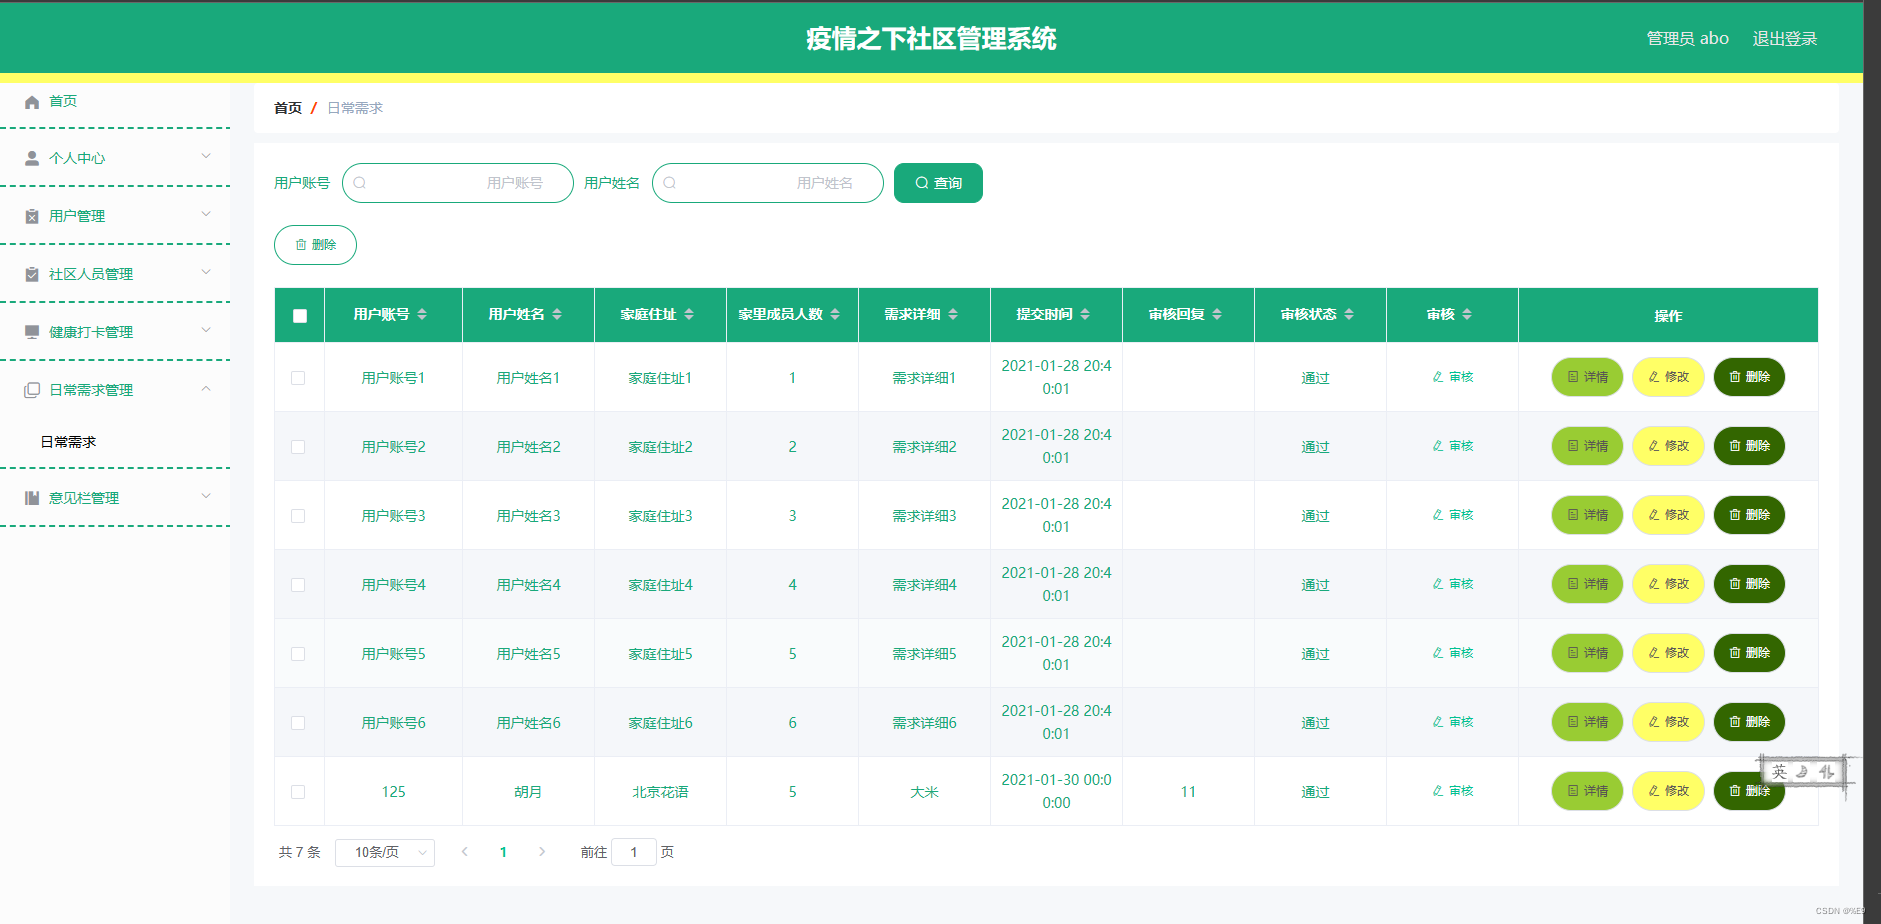
Task: Click 删除 for 用户账号4 row
Action: click(1749, 584)
